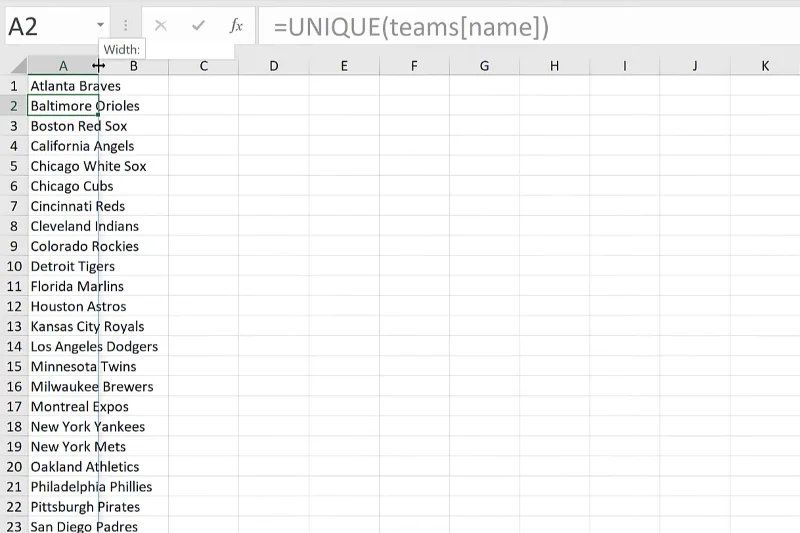This screenshot has height=533, width=800.
Task: Select column G header
Action: tap(484, 66)
